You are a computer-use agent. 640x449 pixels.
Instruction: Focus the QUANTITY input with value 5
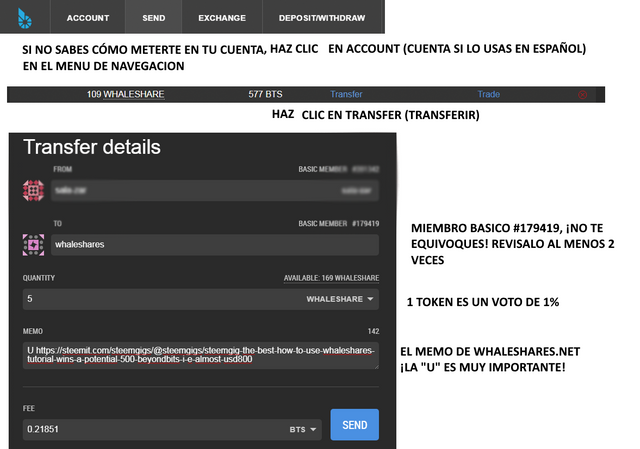(161, 299)
